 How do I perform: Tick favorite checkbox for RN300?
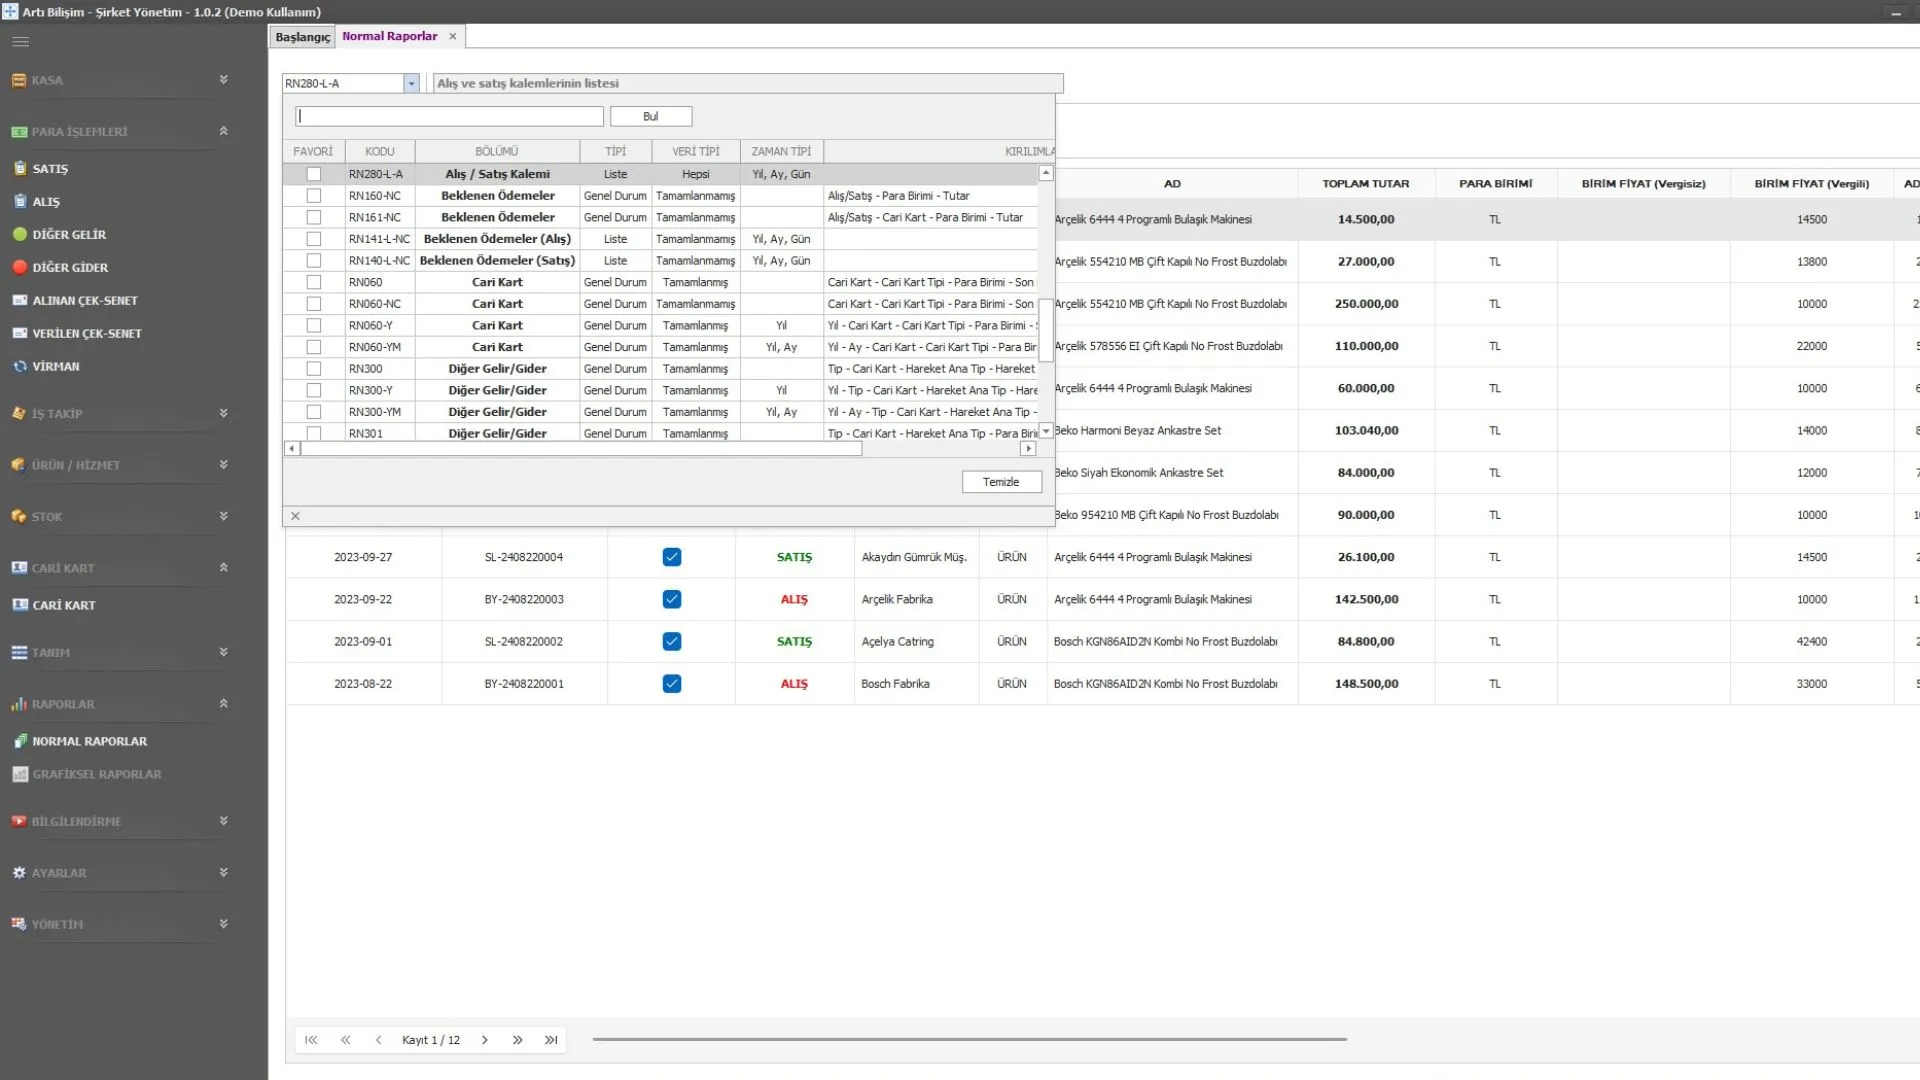coord(314,369)
